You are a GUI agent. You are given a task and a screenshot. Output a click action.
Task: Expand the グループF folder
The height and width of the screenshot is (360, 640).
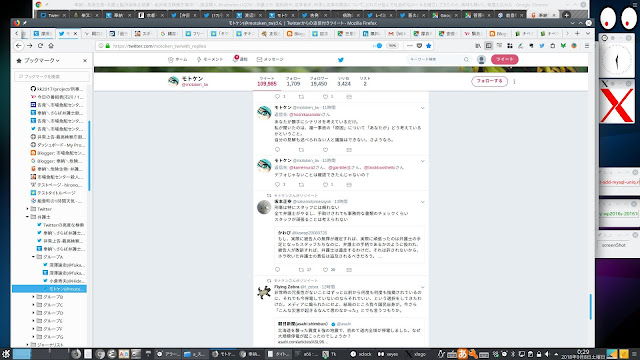(33, 329)
